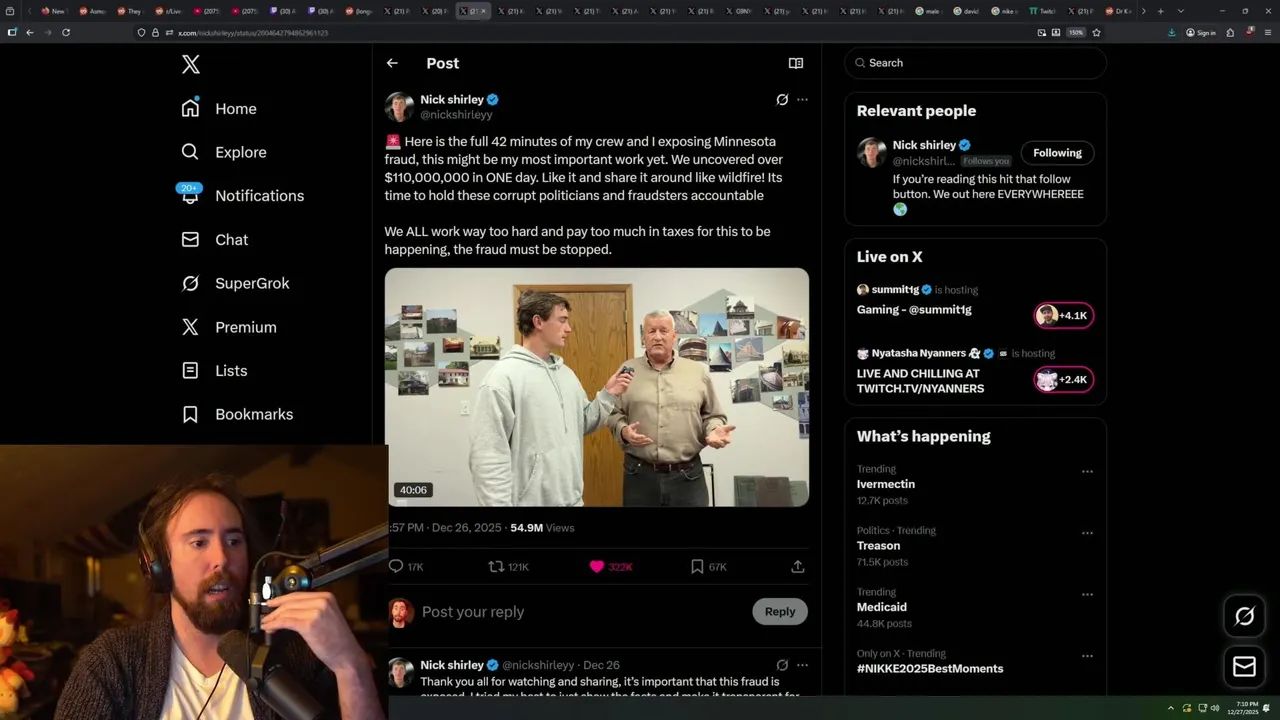
Task: Open Lists in the sidebar
Action: click(x=214, y=370)
